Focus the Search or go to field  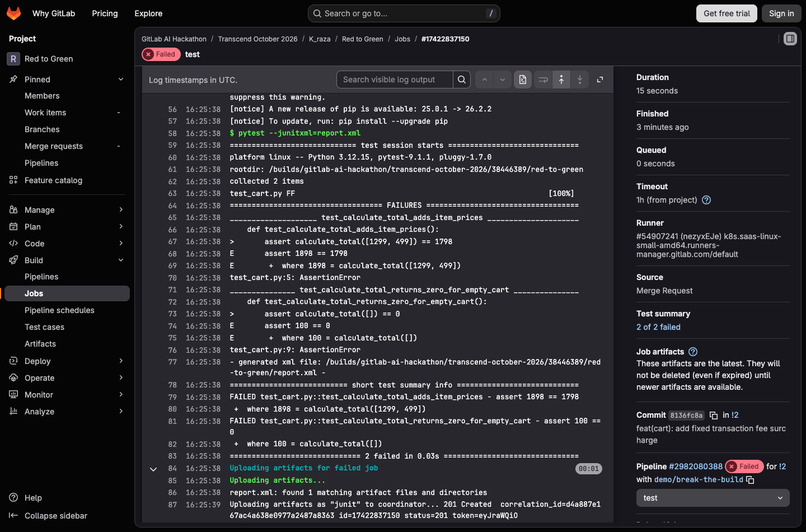(x=404, y=13)
